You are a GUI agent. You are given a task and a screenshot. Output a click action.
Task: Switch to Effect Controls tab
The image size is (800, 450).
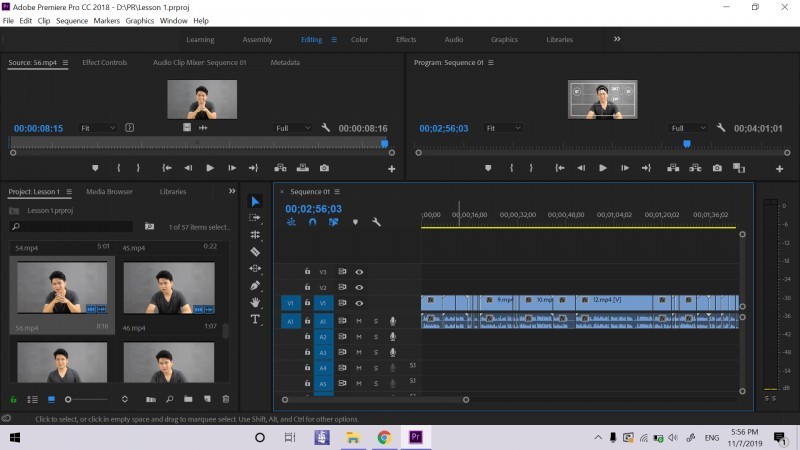tap(105, 62)
